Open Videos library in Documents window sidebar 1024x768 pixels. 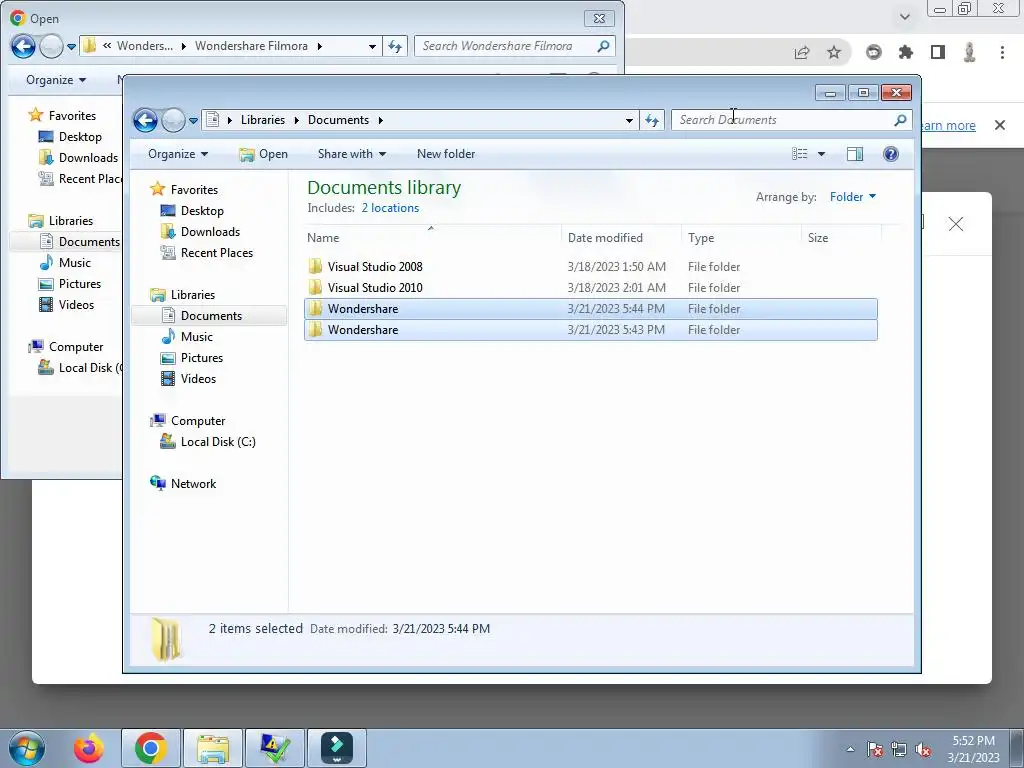(198, 379)
